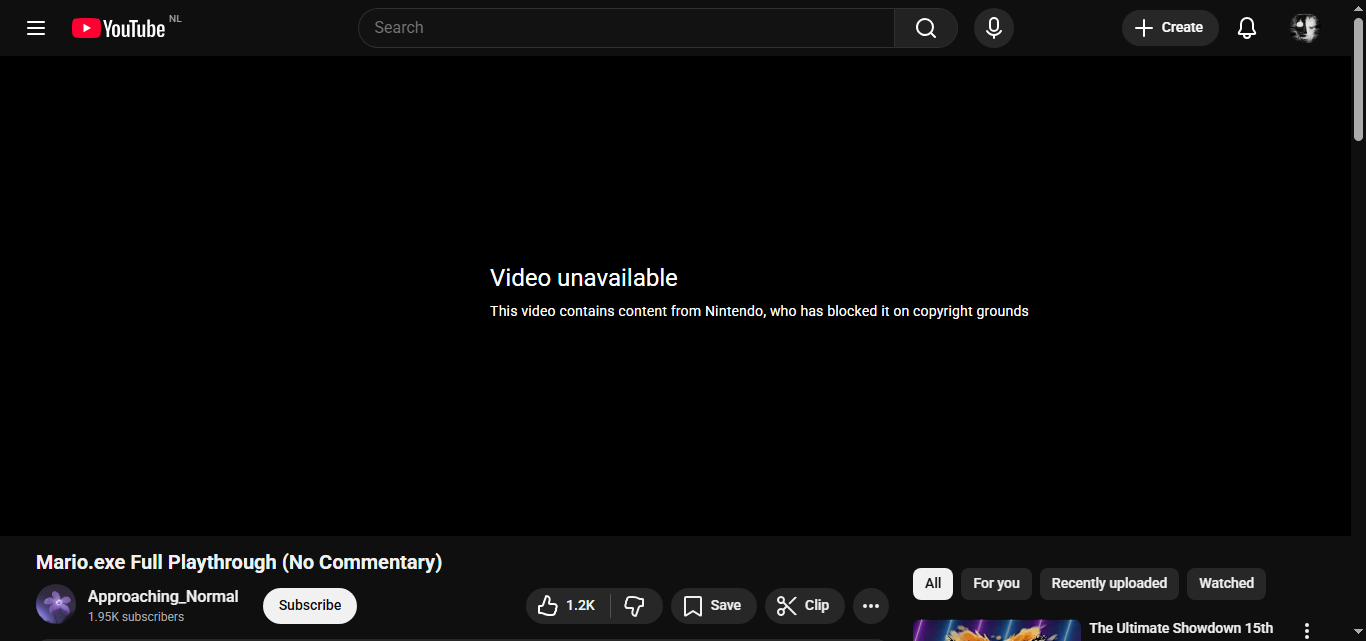
Task: Start voice search with microphone icon
Action: point(993,28)
